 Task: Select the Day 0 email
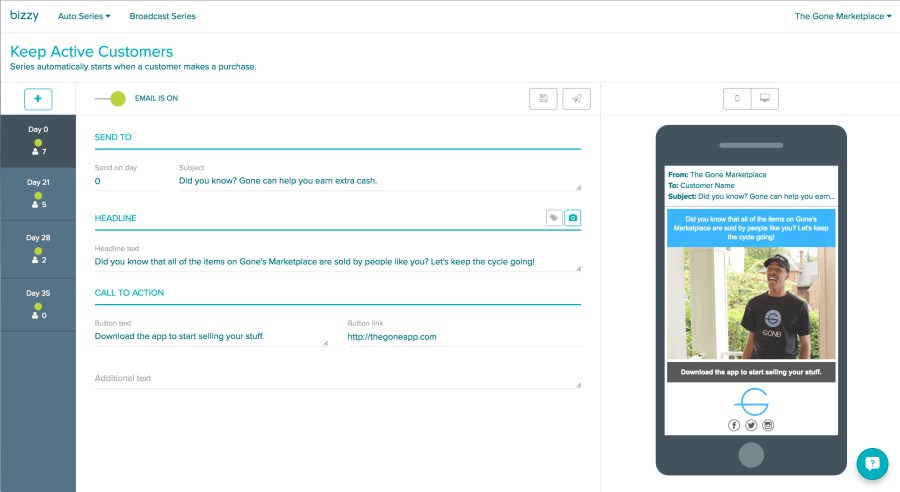[38, 141]
